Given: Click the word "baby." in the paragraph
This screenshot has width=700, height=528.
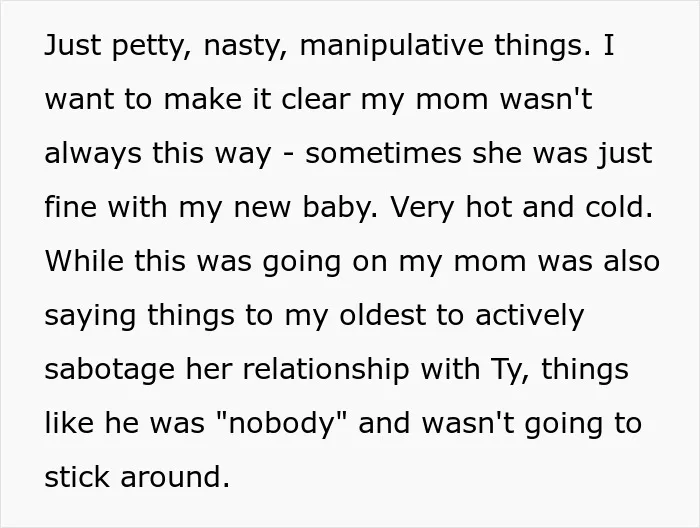Looking at the screenshot, I should [341, 207].
